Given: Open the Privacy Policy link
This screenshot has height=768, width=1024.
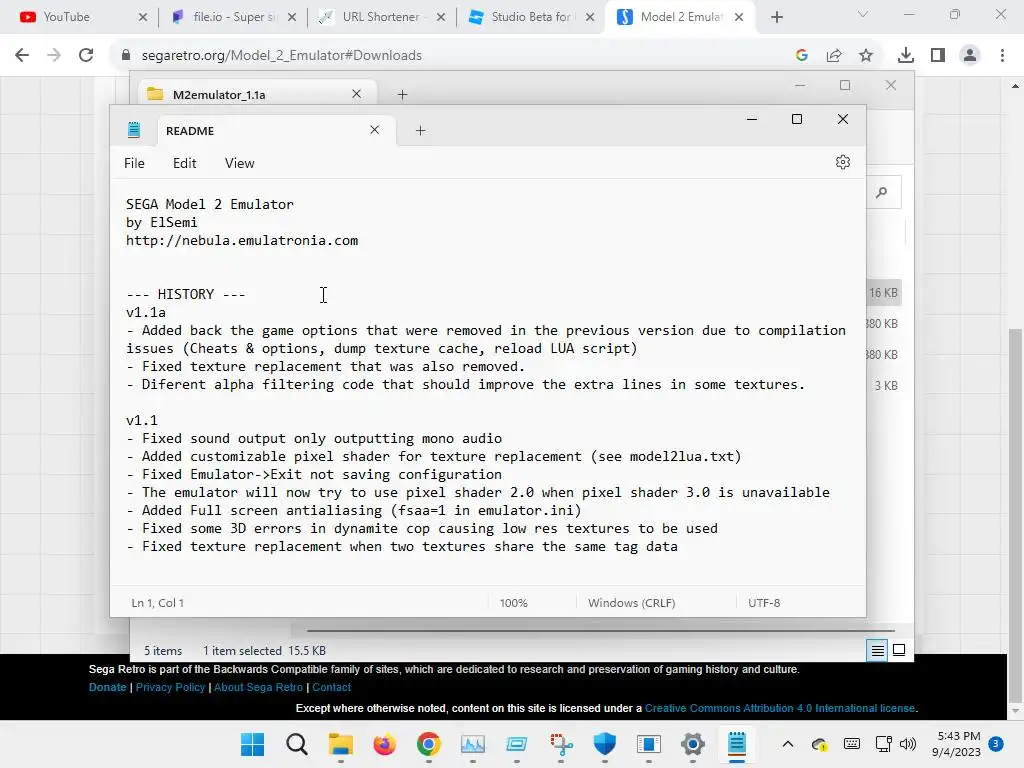Looking at the screenshot, I should coord(170,687).
